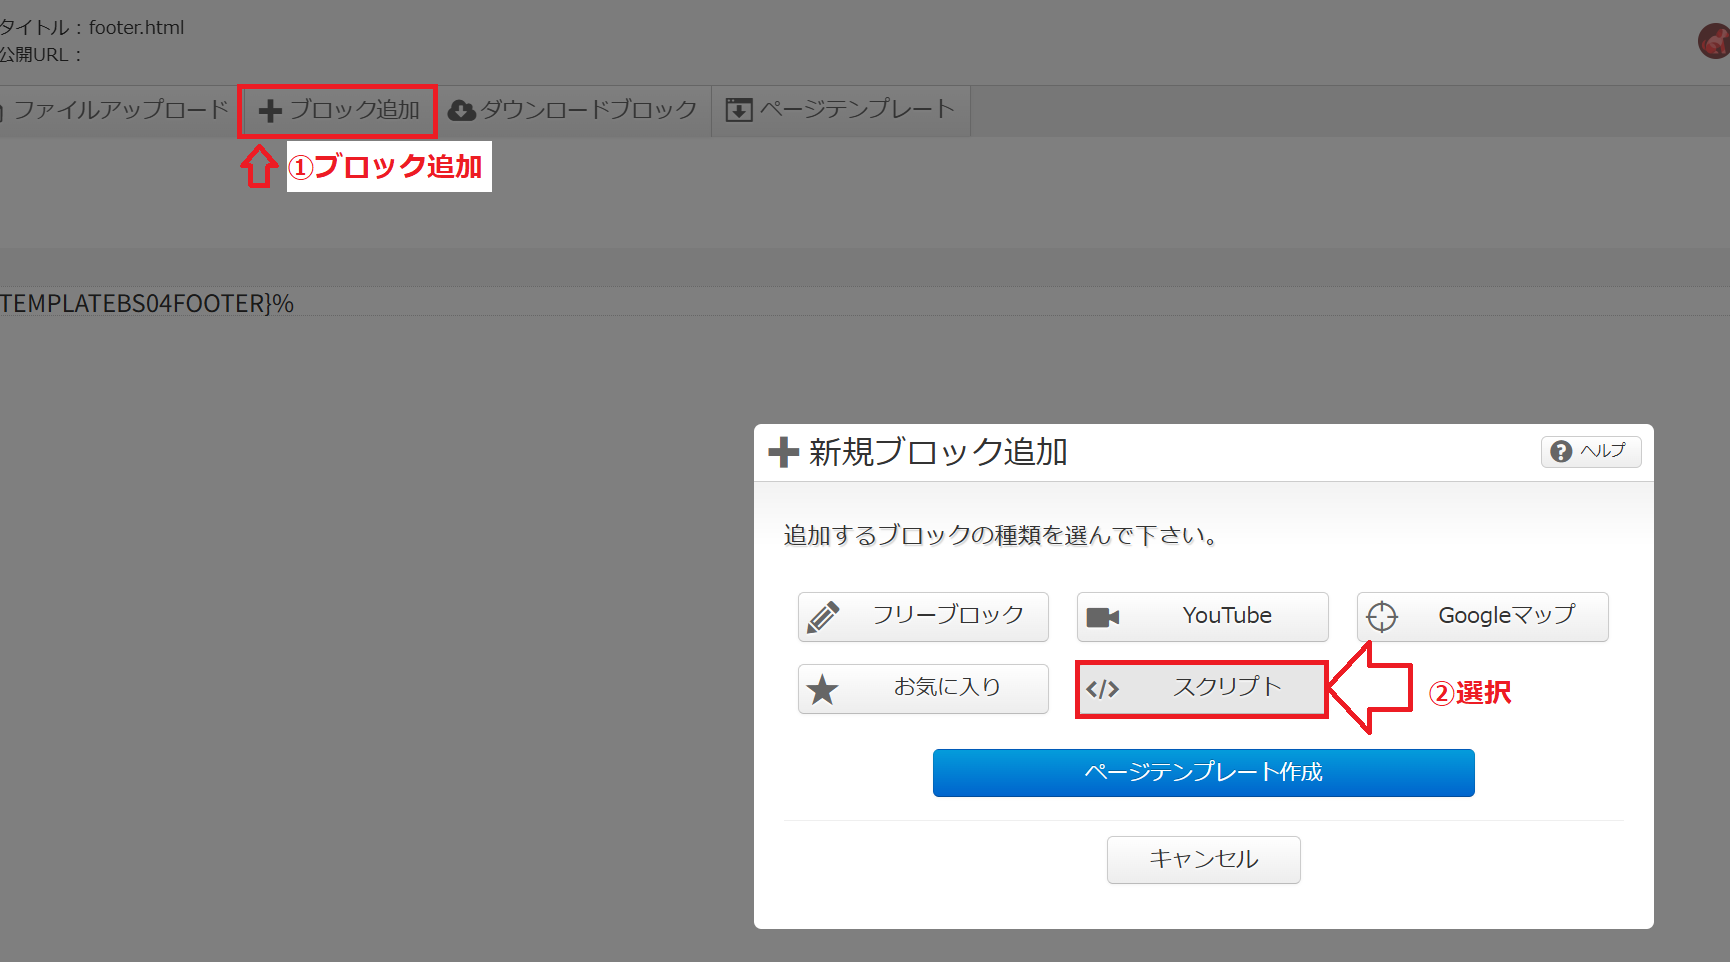Click the video camera icon on YouTube
1730x962 pixels.
coord(1103,617)
